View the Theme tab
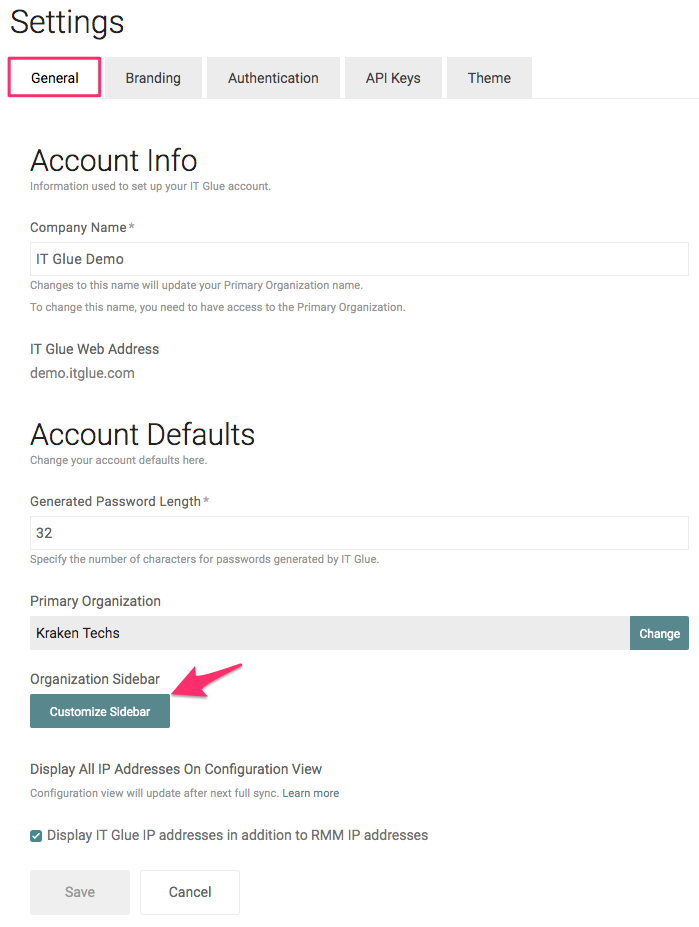This screenshot has height=927, width=699. [x=488, y=77]
